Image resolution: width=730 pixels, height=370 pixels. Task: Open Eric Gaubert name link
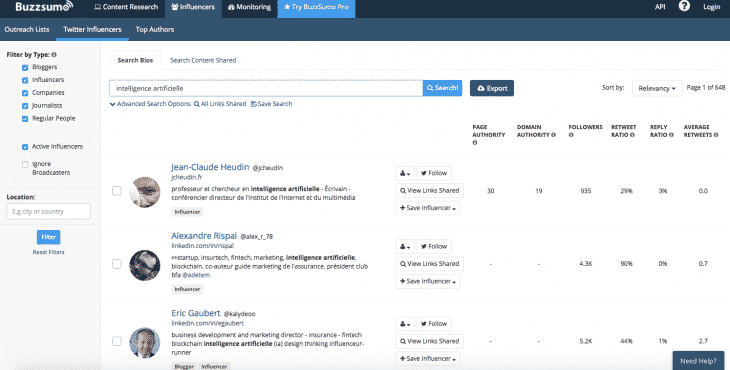tap(196, 313)
